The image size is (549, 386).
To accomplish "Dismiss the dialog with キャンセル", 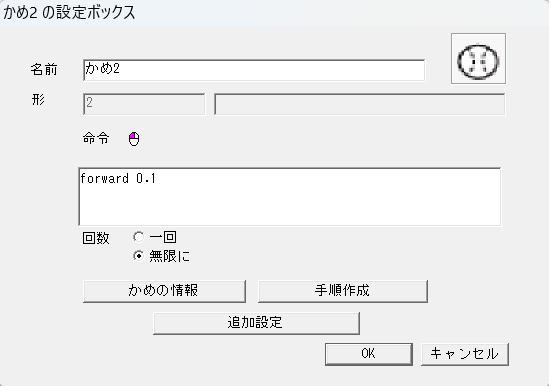I will click(465, 354).
